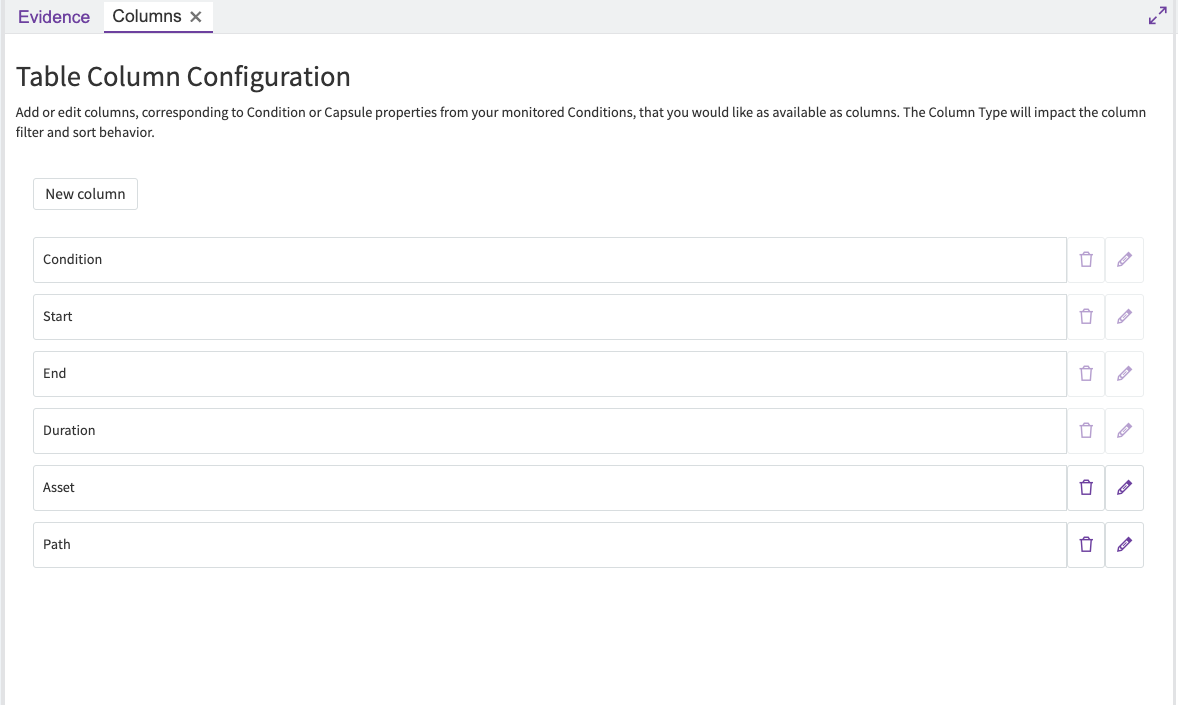Edit the Path column

(1124, 545)
